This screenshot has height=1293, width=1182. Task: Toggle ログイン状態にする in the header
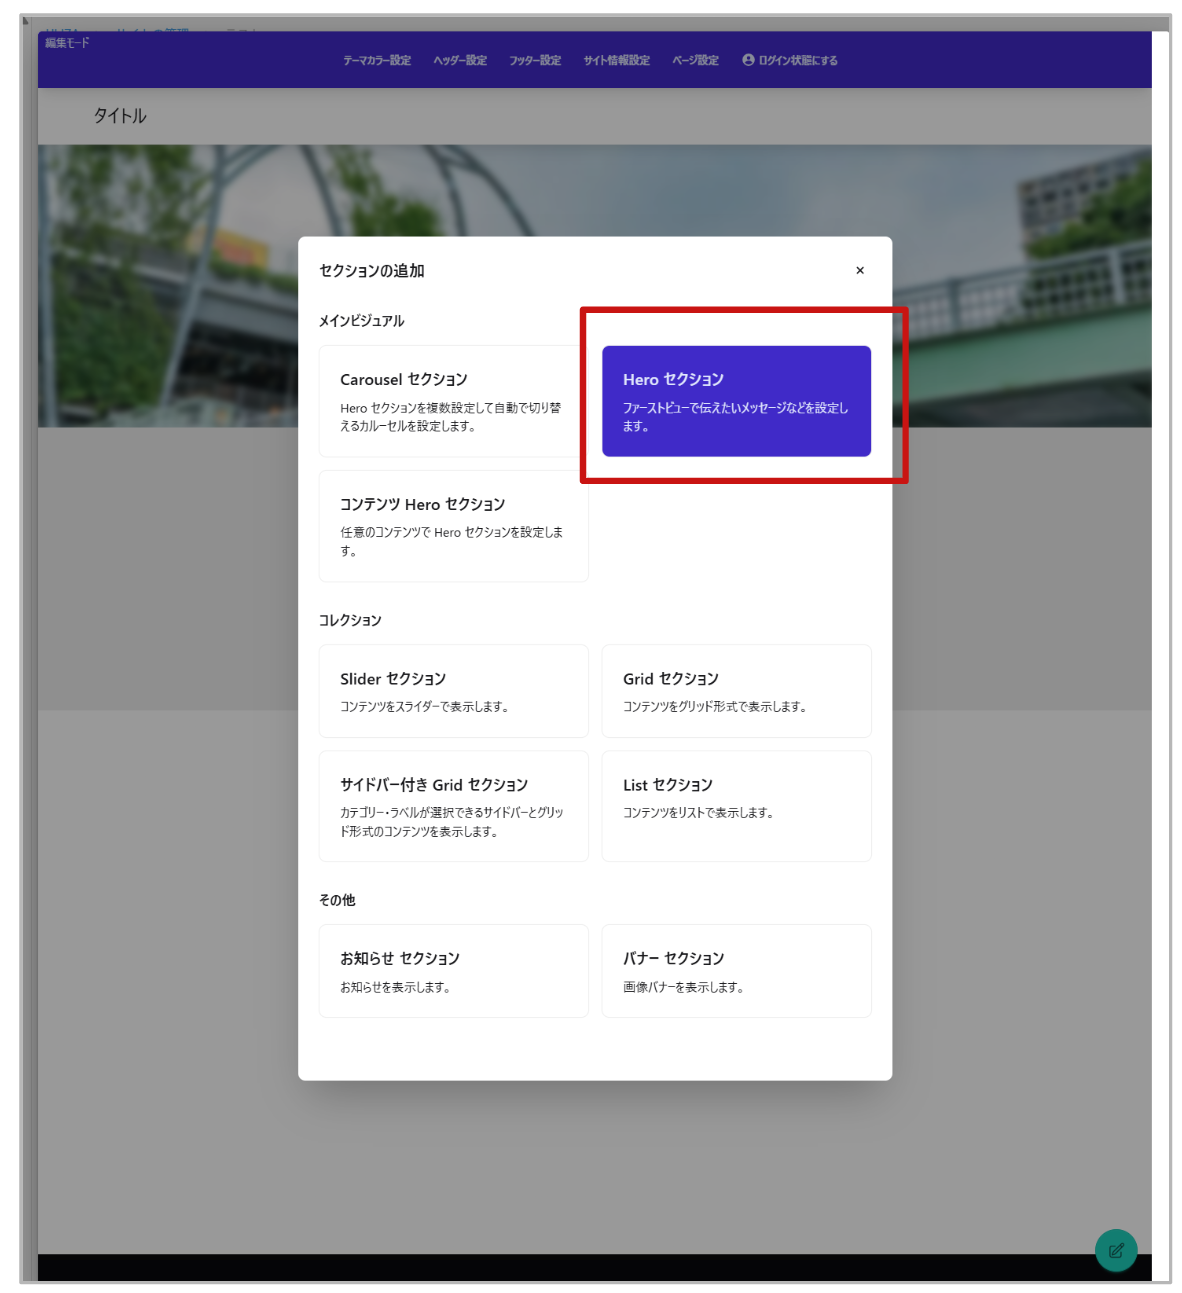[x=790, y=60]
